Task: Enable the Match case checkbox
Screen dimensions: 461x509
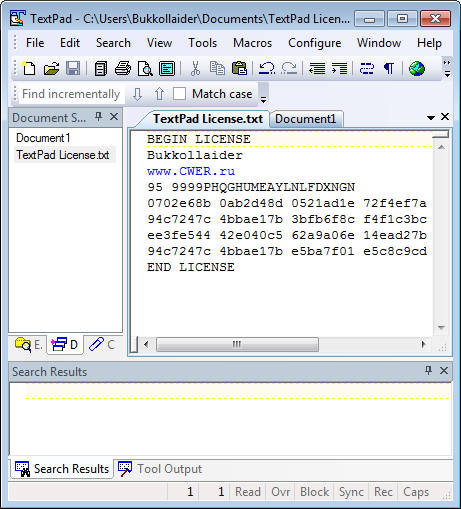Action: click(x=179, y=94)
